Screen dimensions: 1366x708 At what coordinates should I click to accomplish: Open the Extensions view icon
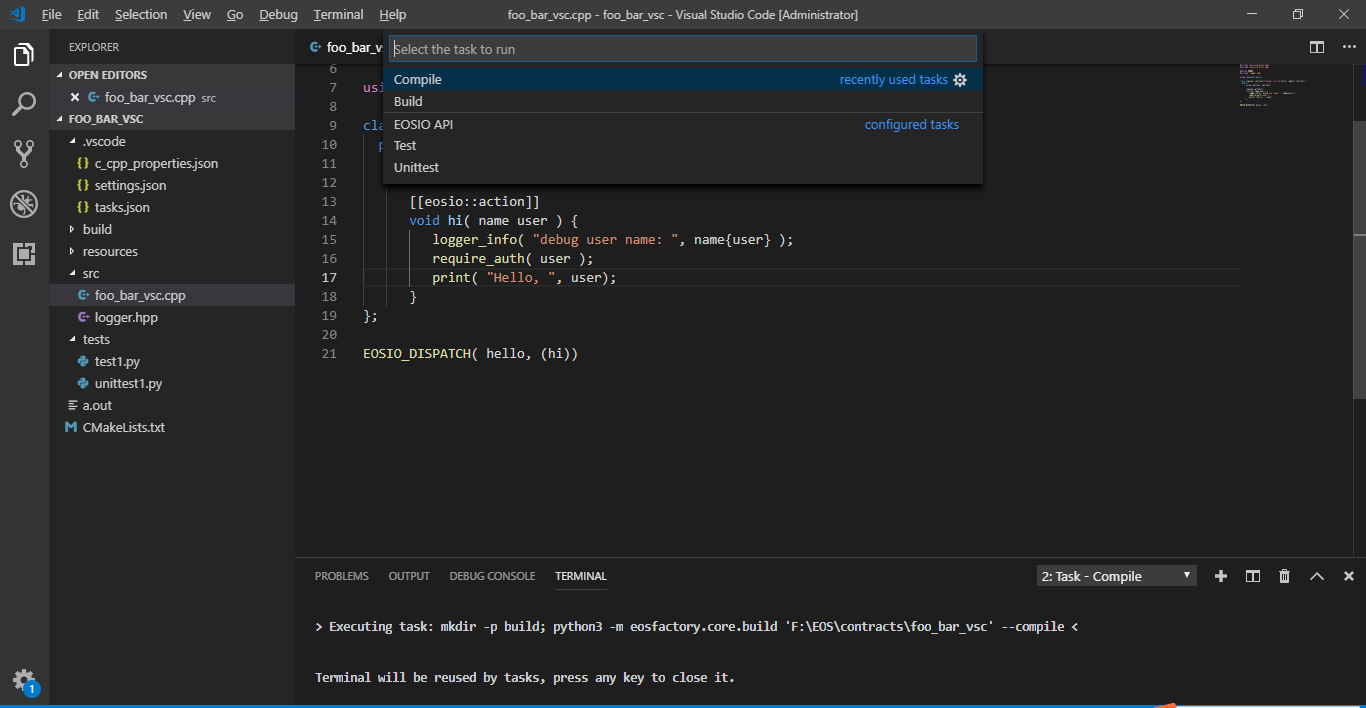24,254
